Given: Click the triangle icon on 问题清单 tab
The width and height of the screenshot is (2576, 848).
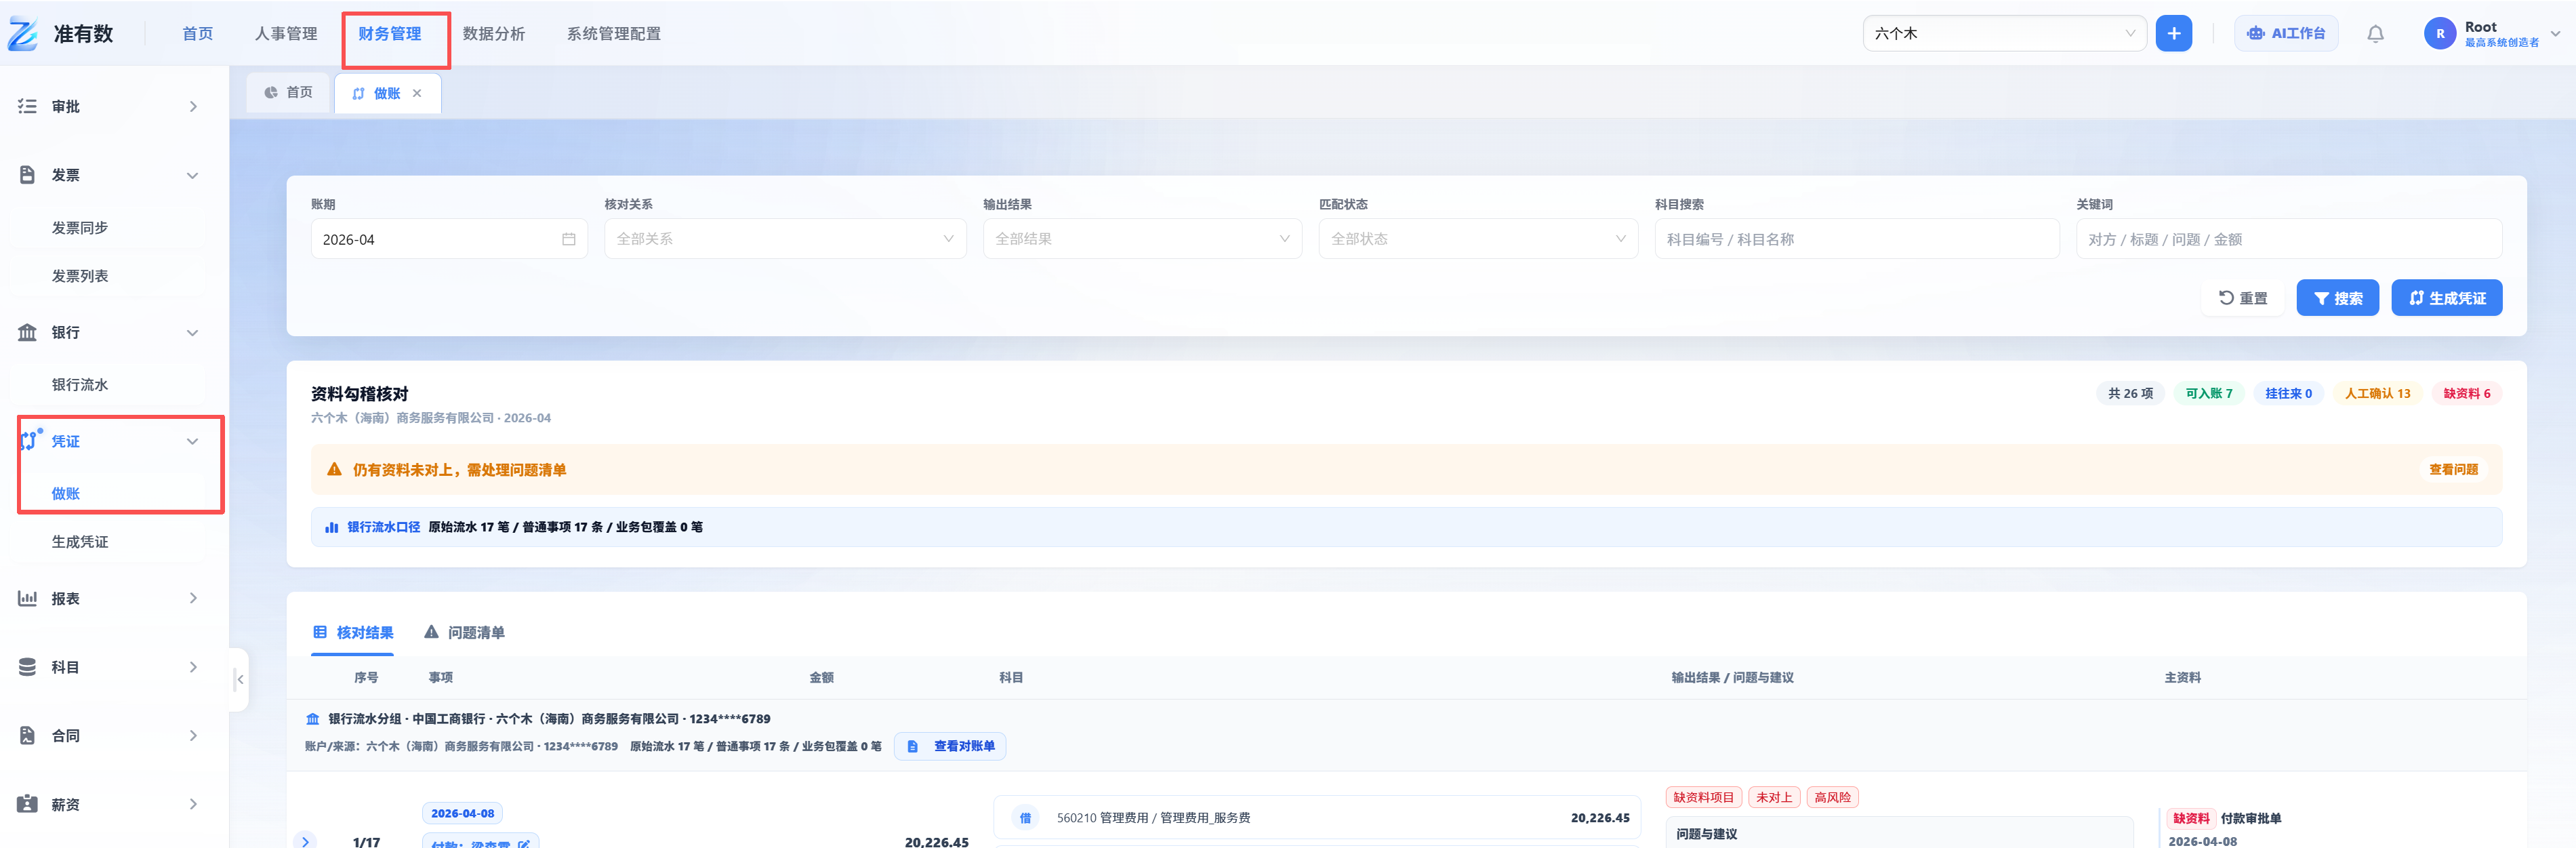Looking at the screenshot, I should pyautogui.click(x=431, y=632).
